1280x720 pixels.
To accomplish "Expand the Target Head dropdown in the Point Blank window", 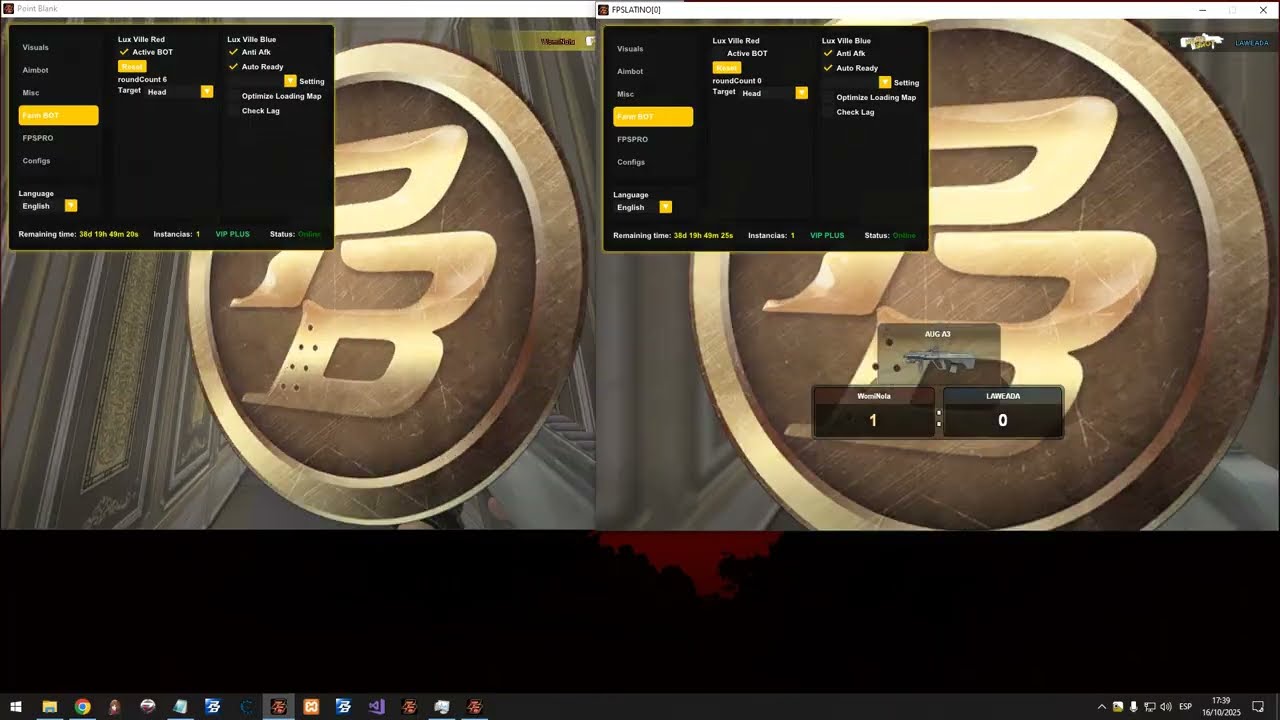I will pyautogui.click(x=207, y=91).
